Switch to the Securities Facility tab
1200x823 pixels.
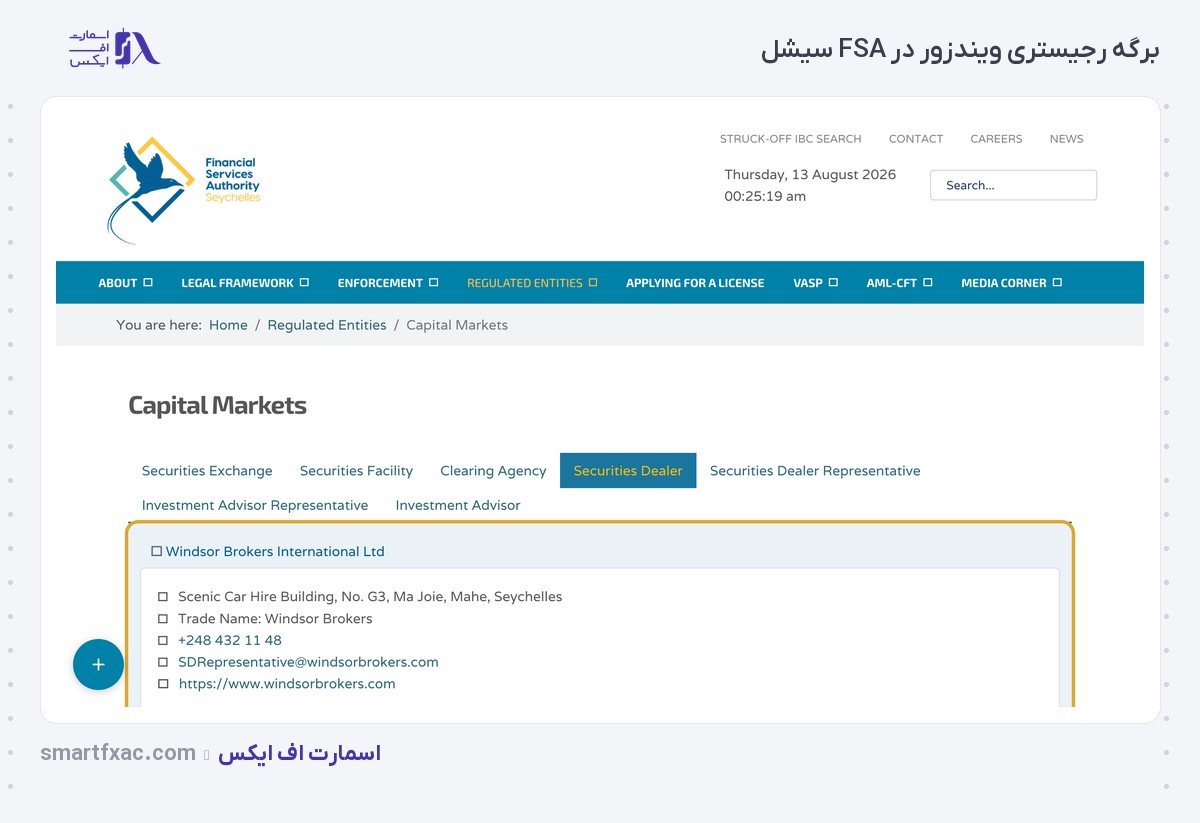pyautogui.click(x=356, y=471)
